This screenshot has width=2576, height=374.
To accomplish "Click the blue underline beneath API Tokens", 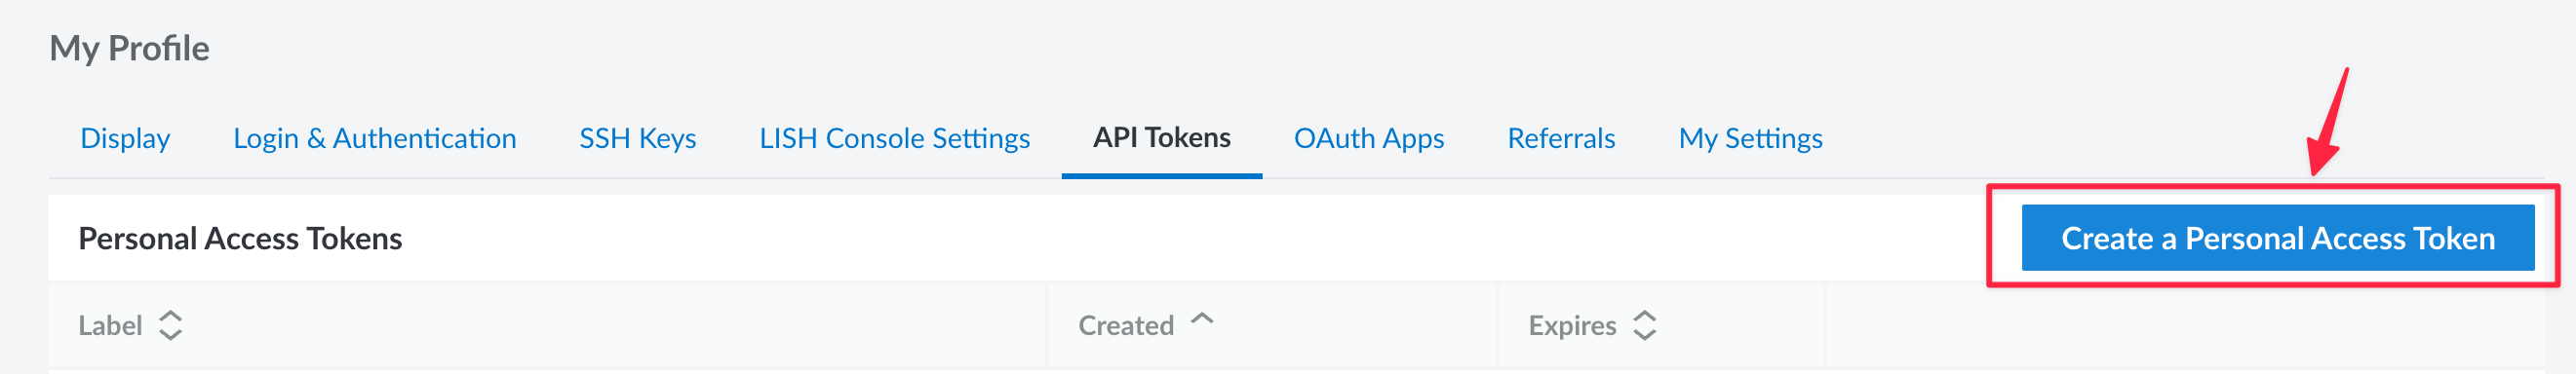I will tap(1162, 175).
